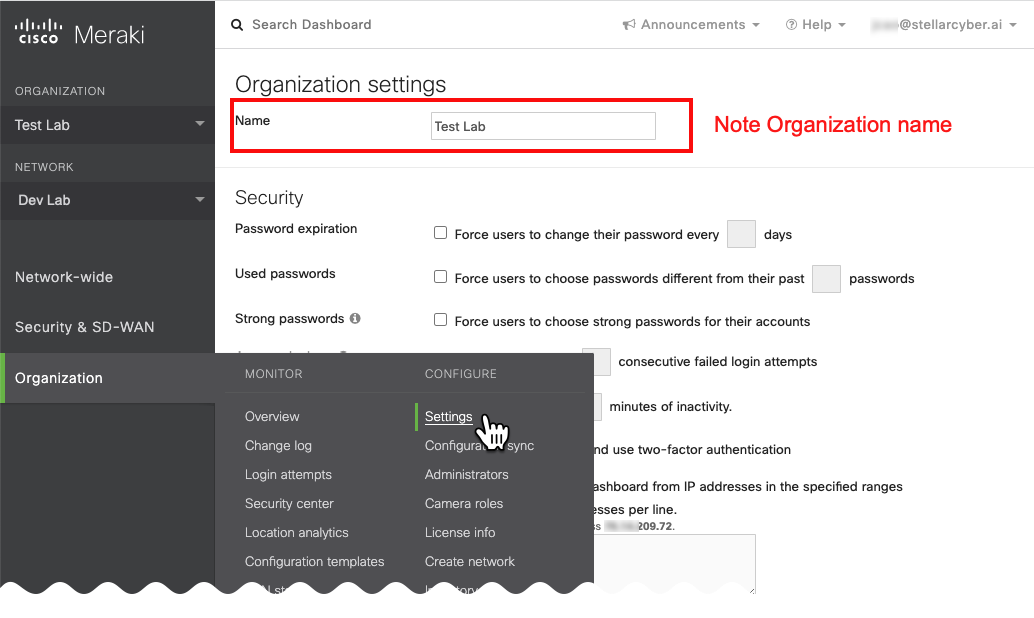Open the user account email dropdown
Viewport: 1034px width, 618px height.
point(945,25)
